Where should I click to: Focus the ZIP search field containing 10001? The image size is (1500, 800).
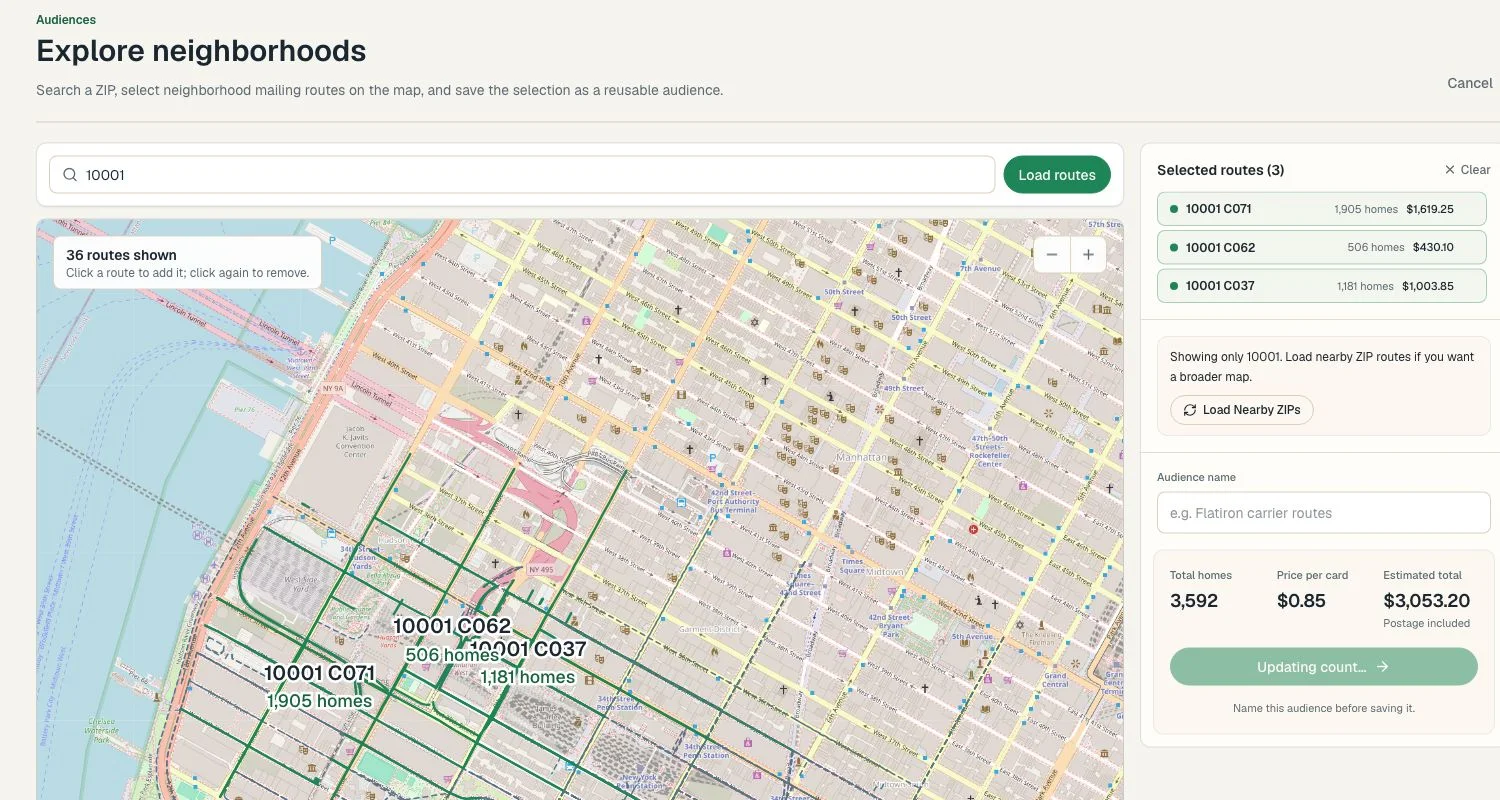pyautogui.click(x=522, y=175)
